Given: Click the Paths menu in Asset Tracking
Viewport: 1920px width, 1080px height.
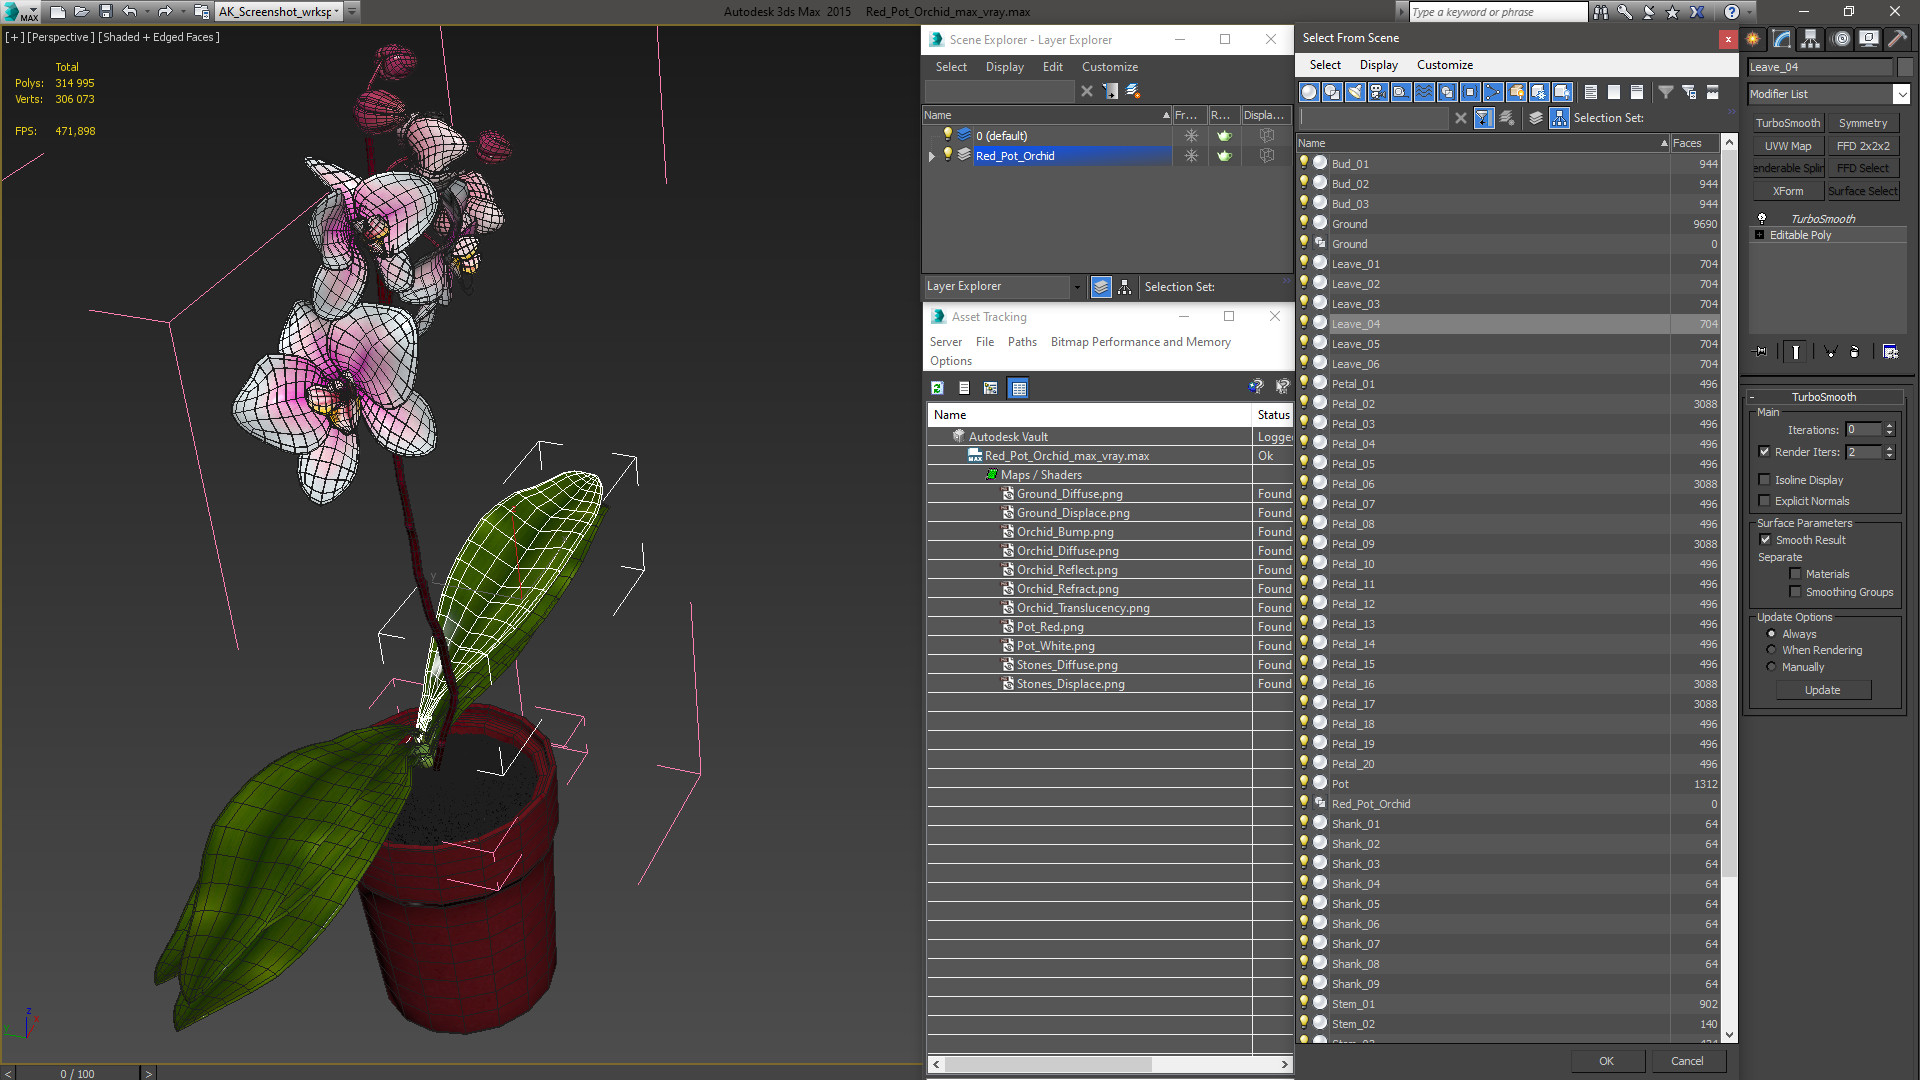Looking at the screenshot, I should click(1022, 342).
